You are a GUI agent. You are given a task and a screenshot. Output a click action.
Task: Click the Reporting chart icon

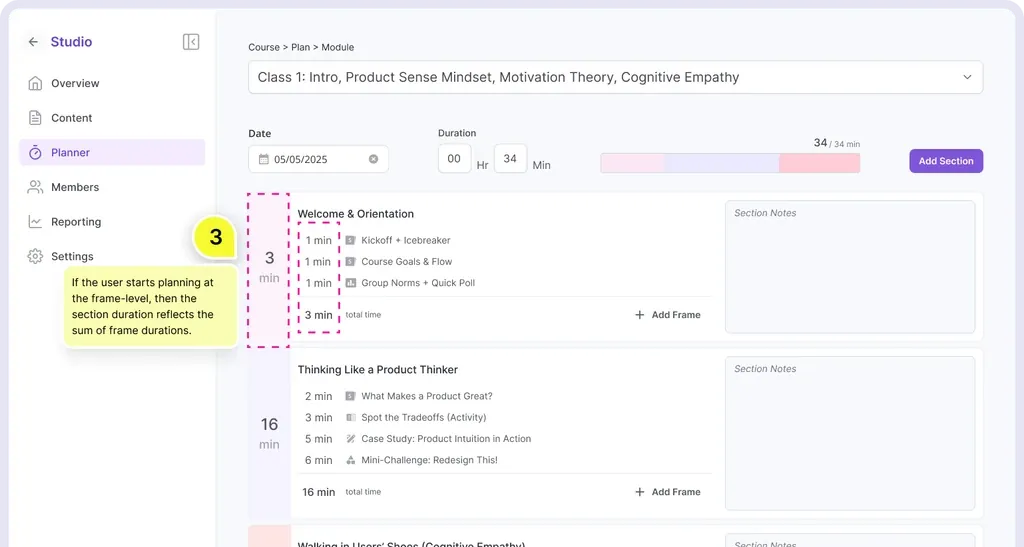(35, 221)
